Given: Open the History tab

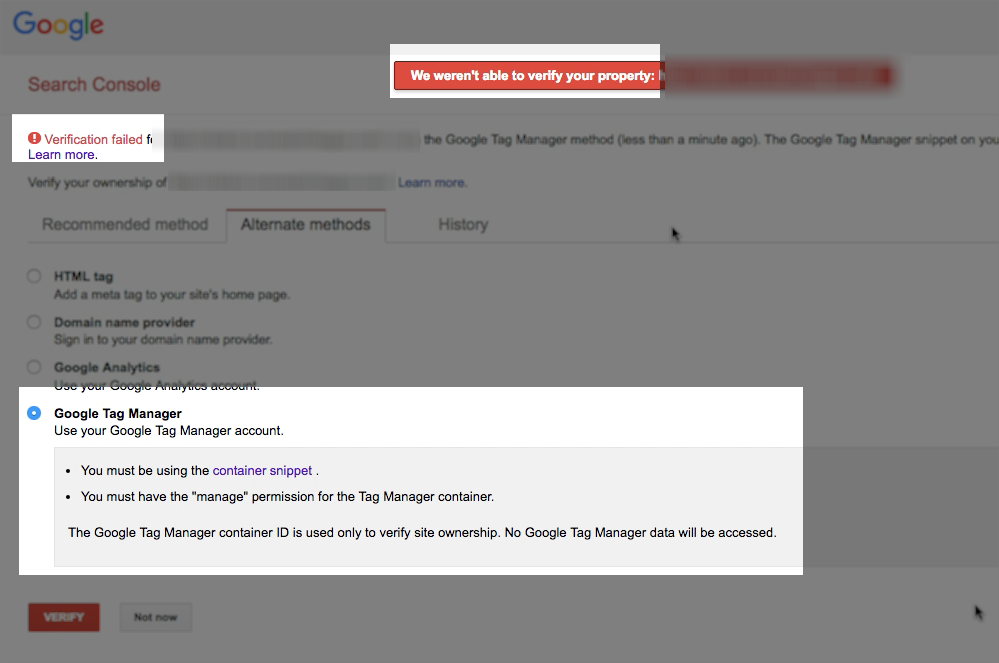Looking at the screenshot, I should 463,224.
